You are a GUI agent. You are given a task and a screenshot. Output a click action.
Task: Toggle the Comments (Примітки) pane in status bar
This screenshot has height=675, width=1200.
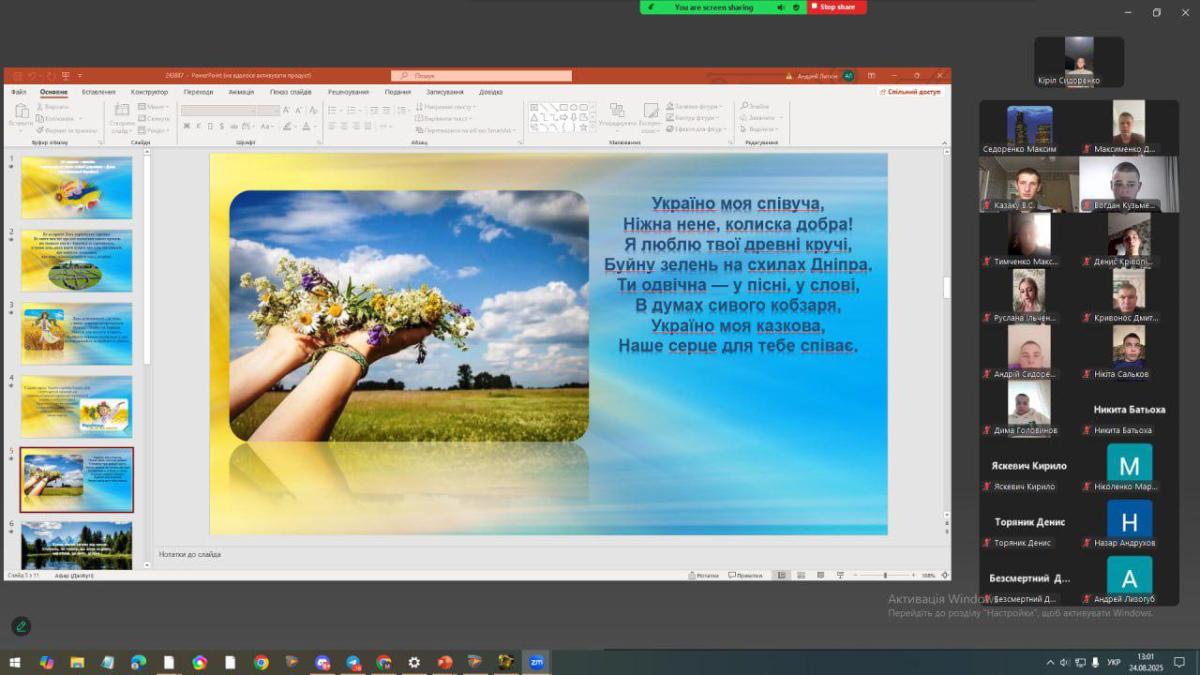pos(745,576)
